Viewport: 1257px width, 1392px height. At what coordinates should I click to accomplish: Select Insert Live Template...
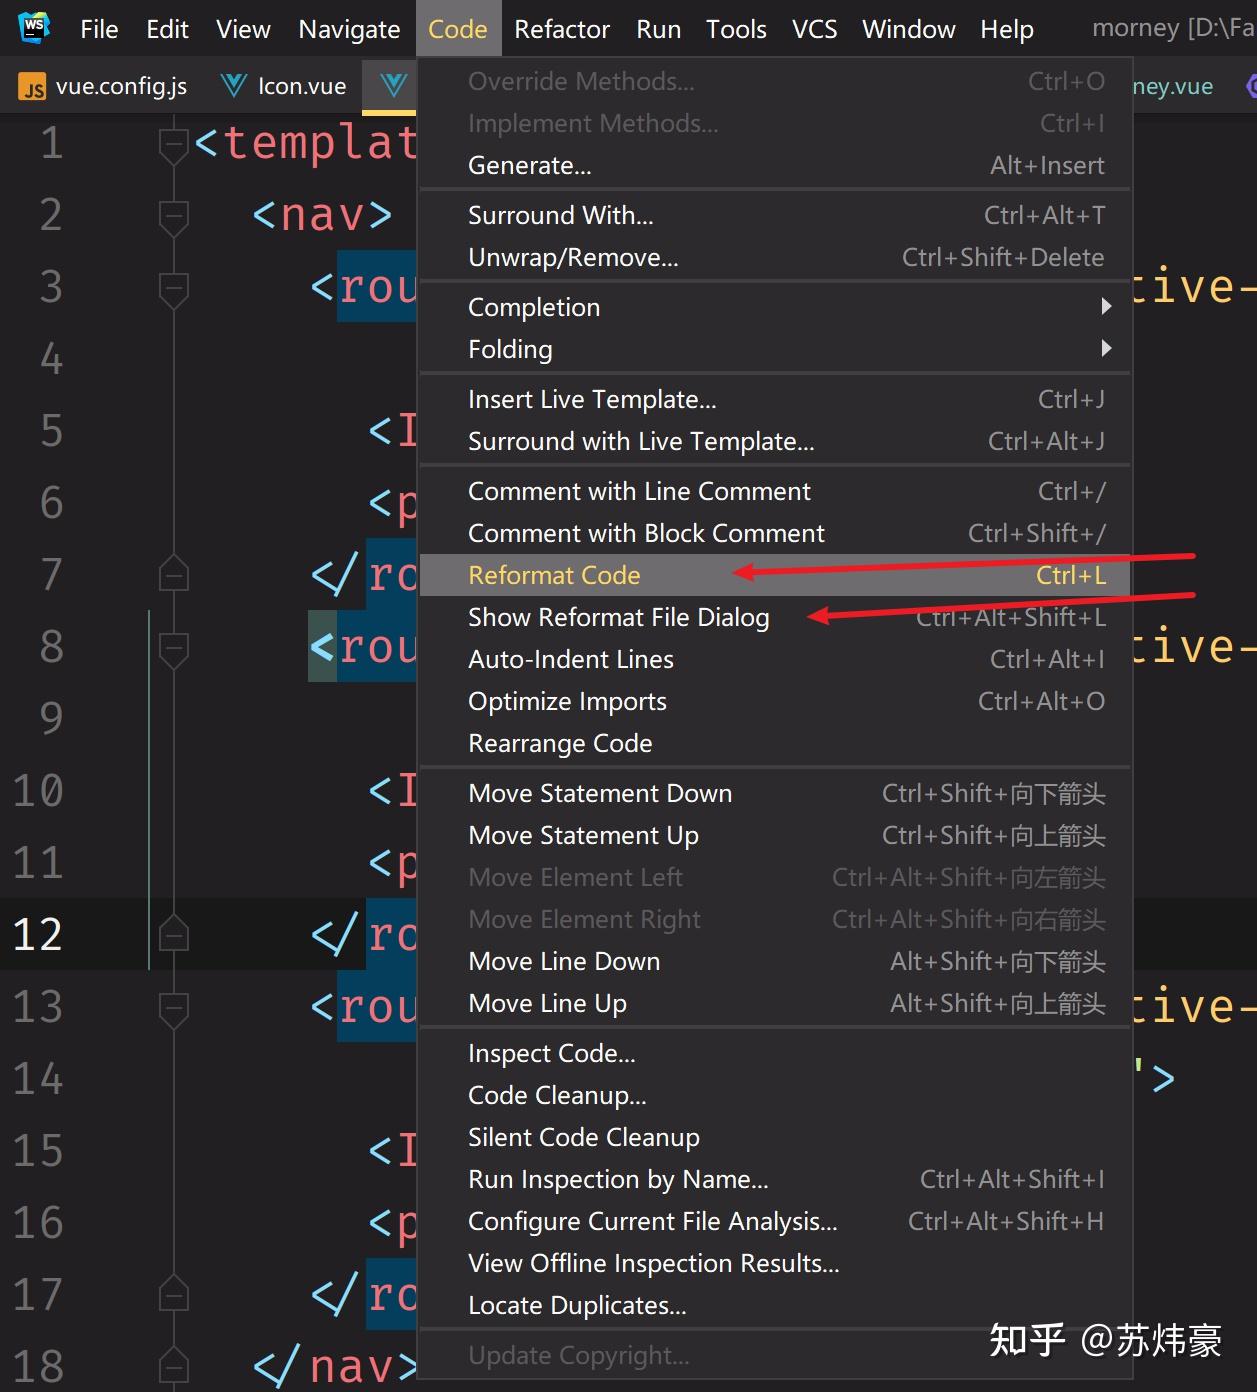tap(775, 399)
